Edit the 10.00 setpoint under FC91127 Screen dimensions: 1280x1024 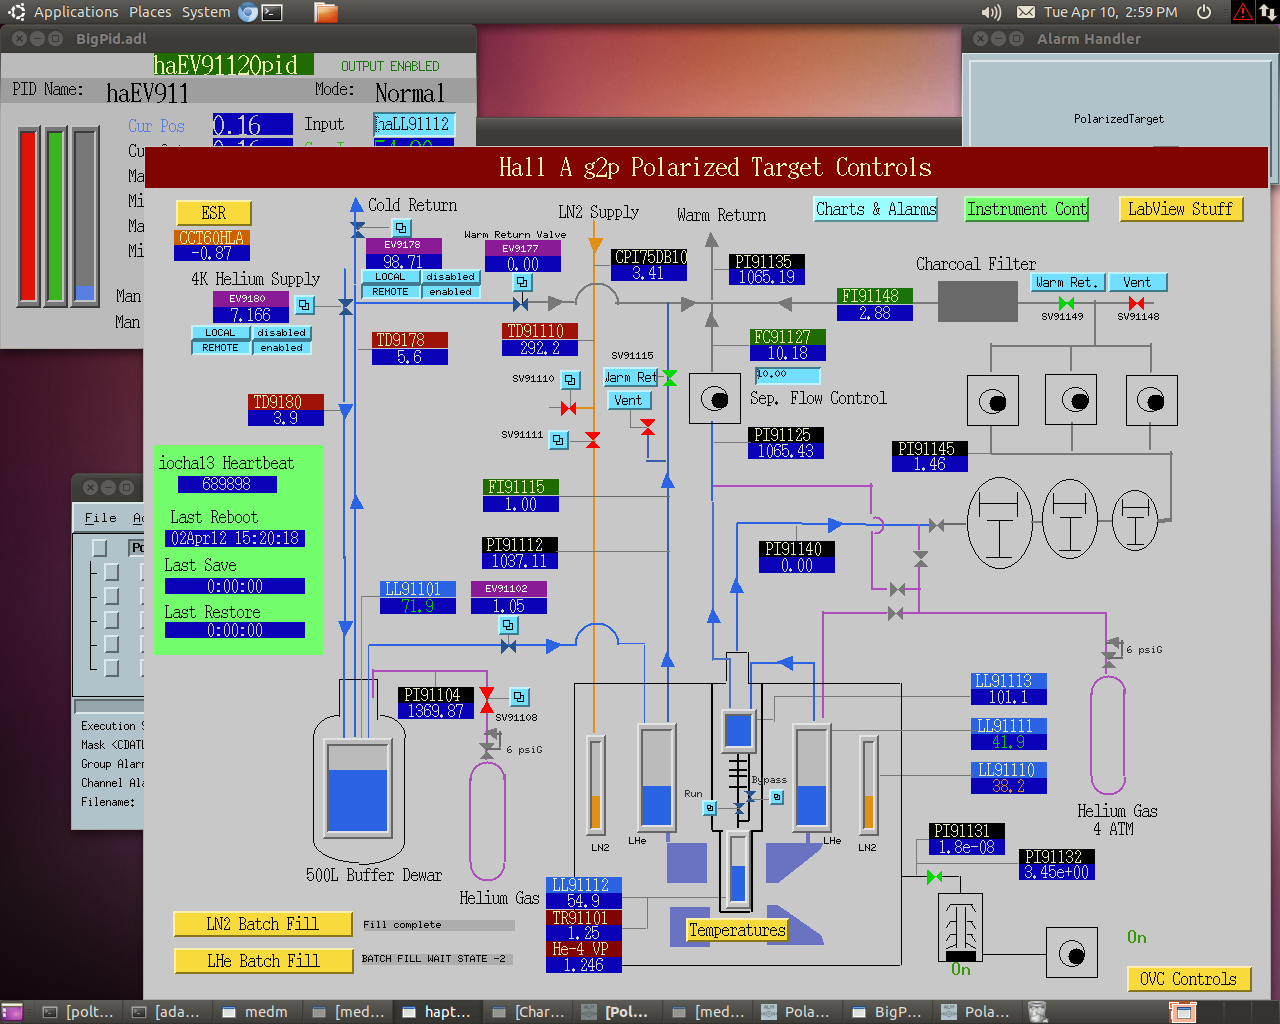[x=787, y=375]
